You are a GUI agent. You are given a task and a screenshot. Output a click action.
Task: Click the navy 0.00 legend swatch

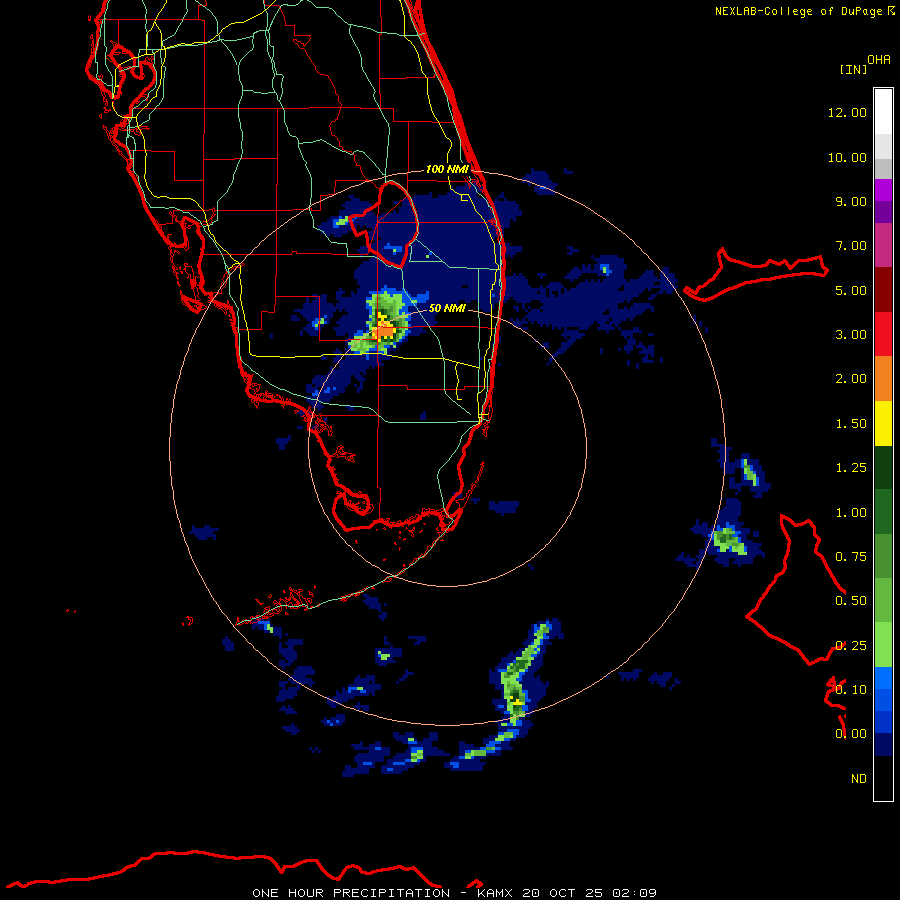pos(883,745)
